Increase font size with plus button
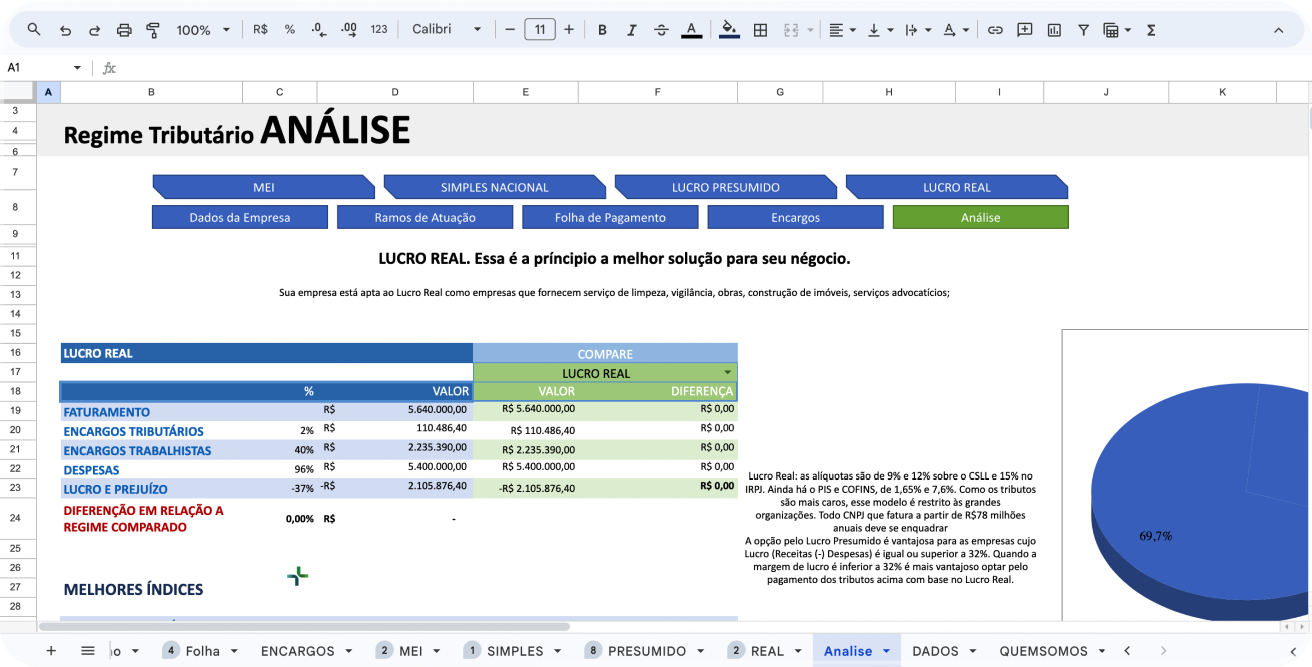The width and height of the screenshot is (1312, 667). (x=569, y=30)
